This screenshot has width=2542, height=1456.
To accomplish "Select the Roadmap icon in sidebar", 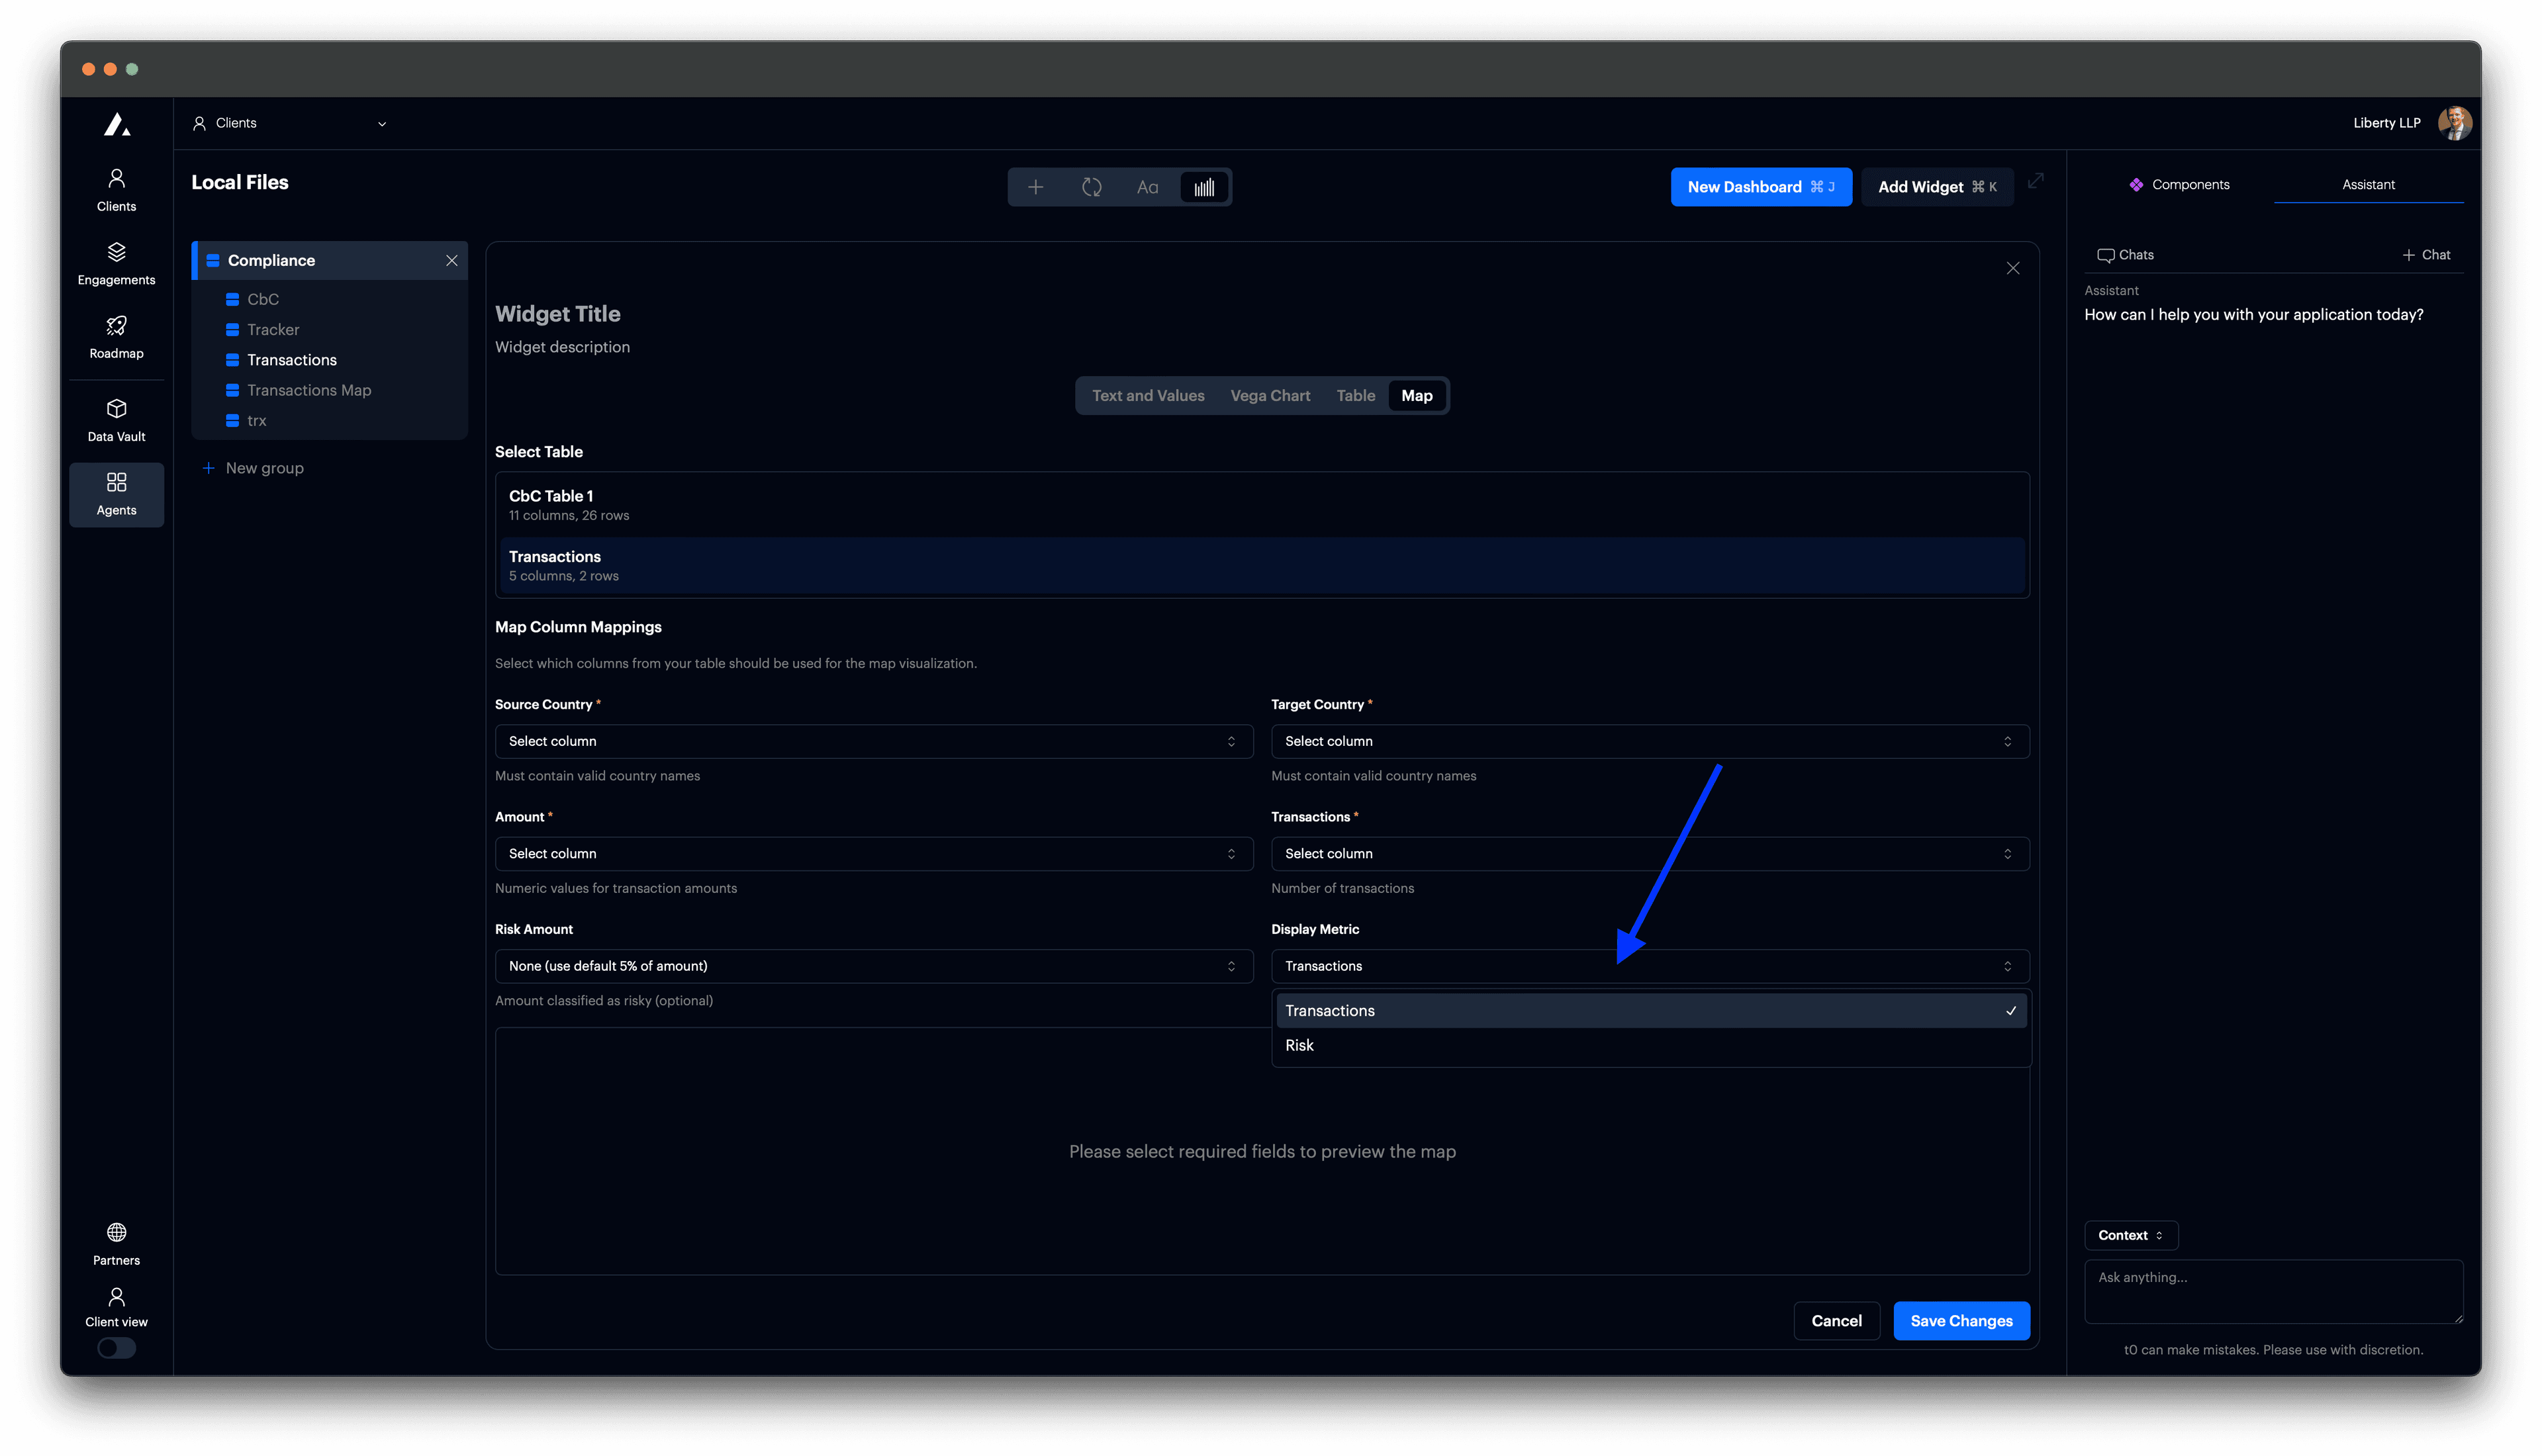I will coord(116,336).
